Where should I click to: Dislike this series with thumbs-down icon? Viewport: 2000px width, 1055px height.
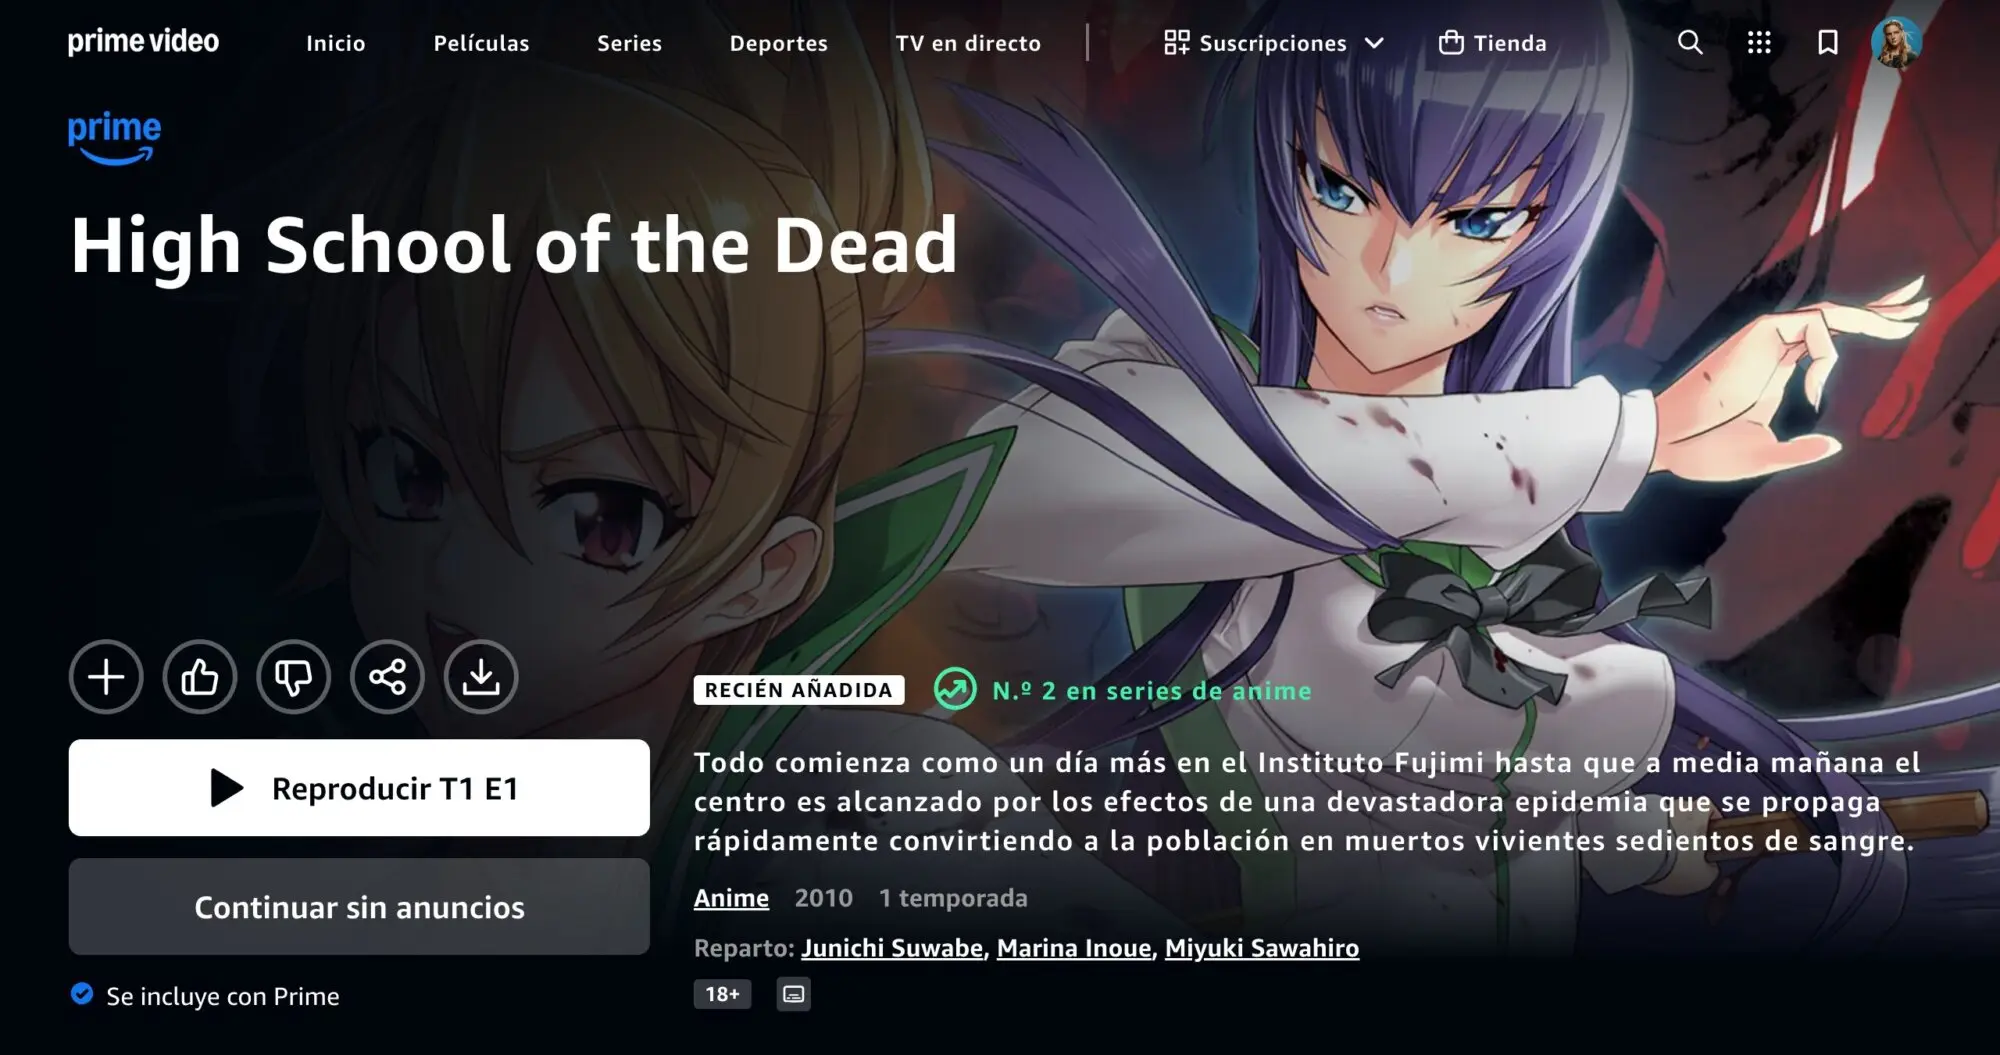tap(293, 677)
